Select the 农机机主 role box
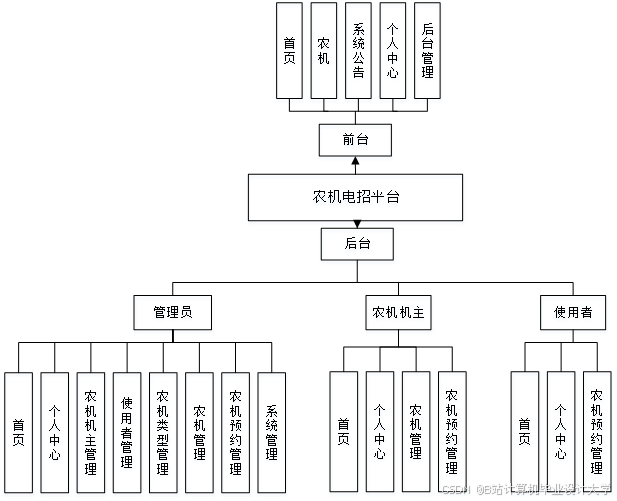Image resolution: width=617 pixels, height=501 pixels. (x=398, y=312)
